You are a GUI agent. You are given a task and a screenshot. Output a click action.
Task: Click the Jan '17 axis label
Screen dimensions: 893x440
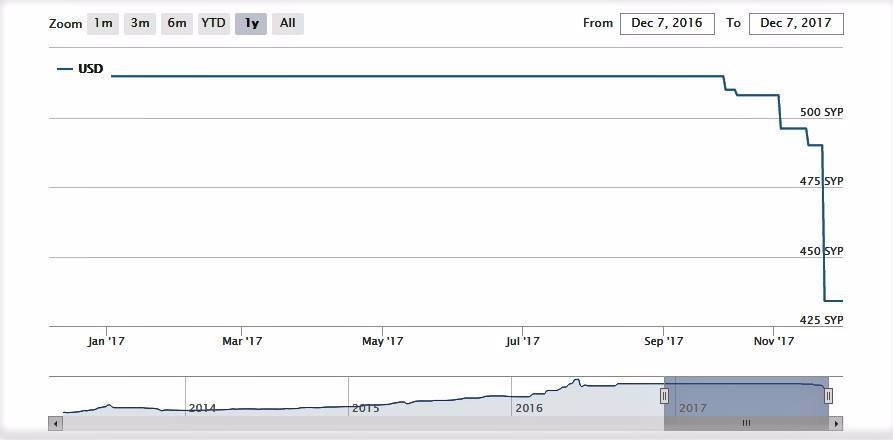106,341
